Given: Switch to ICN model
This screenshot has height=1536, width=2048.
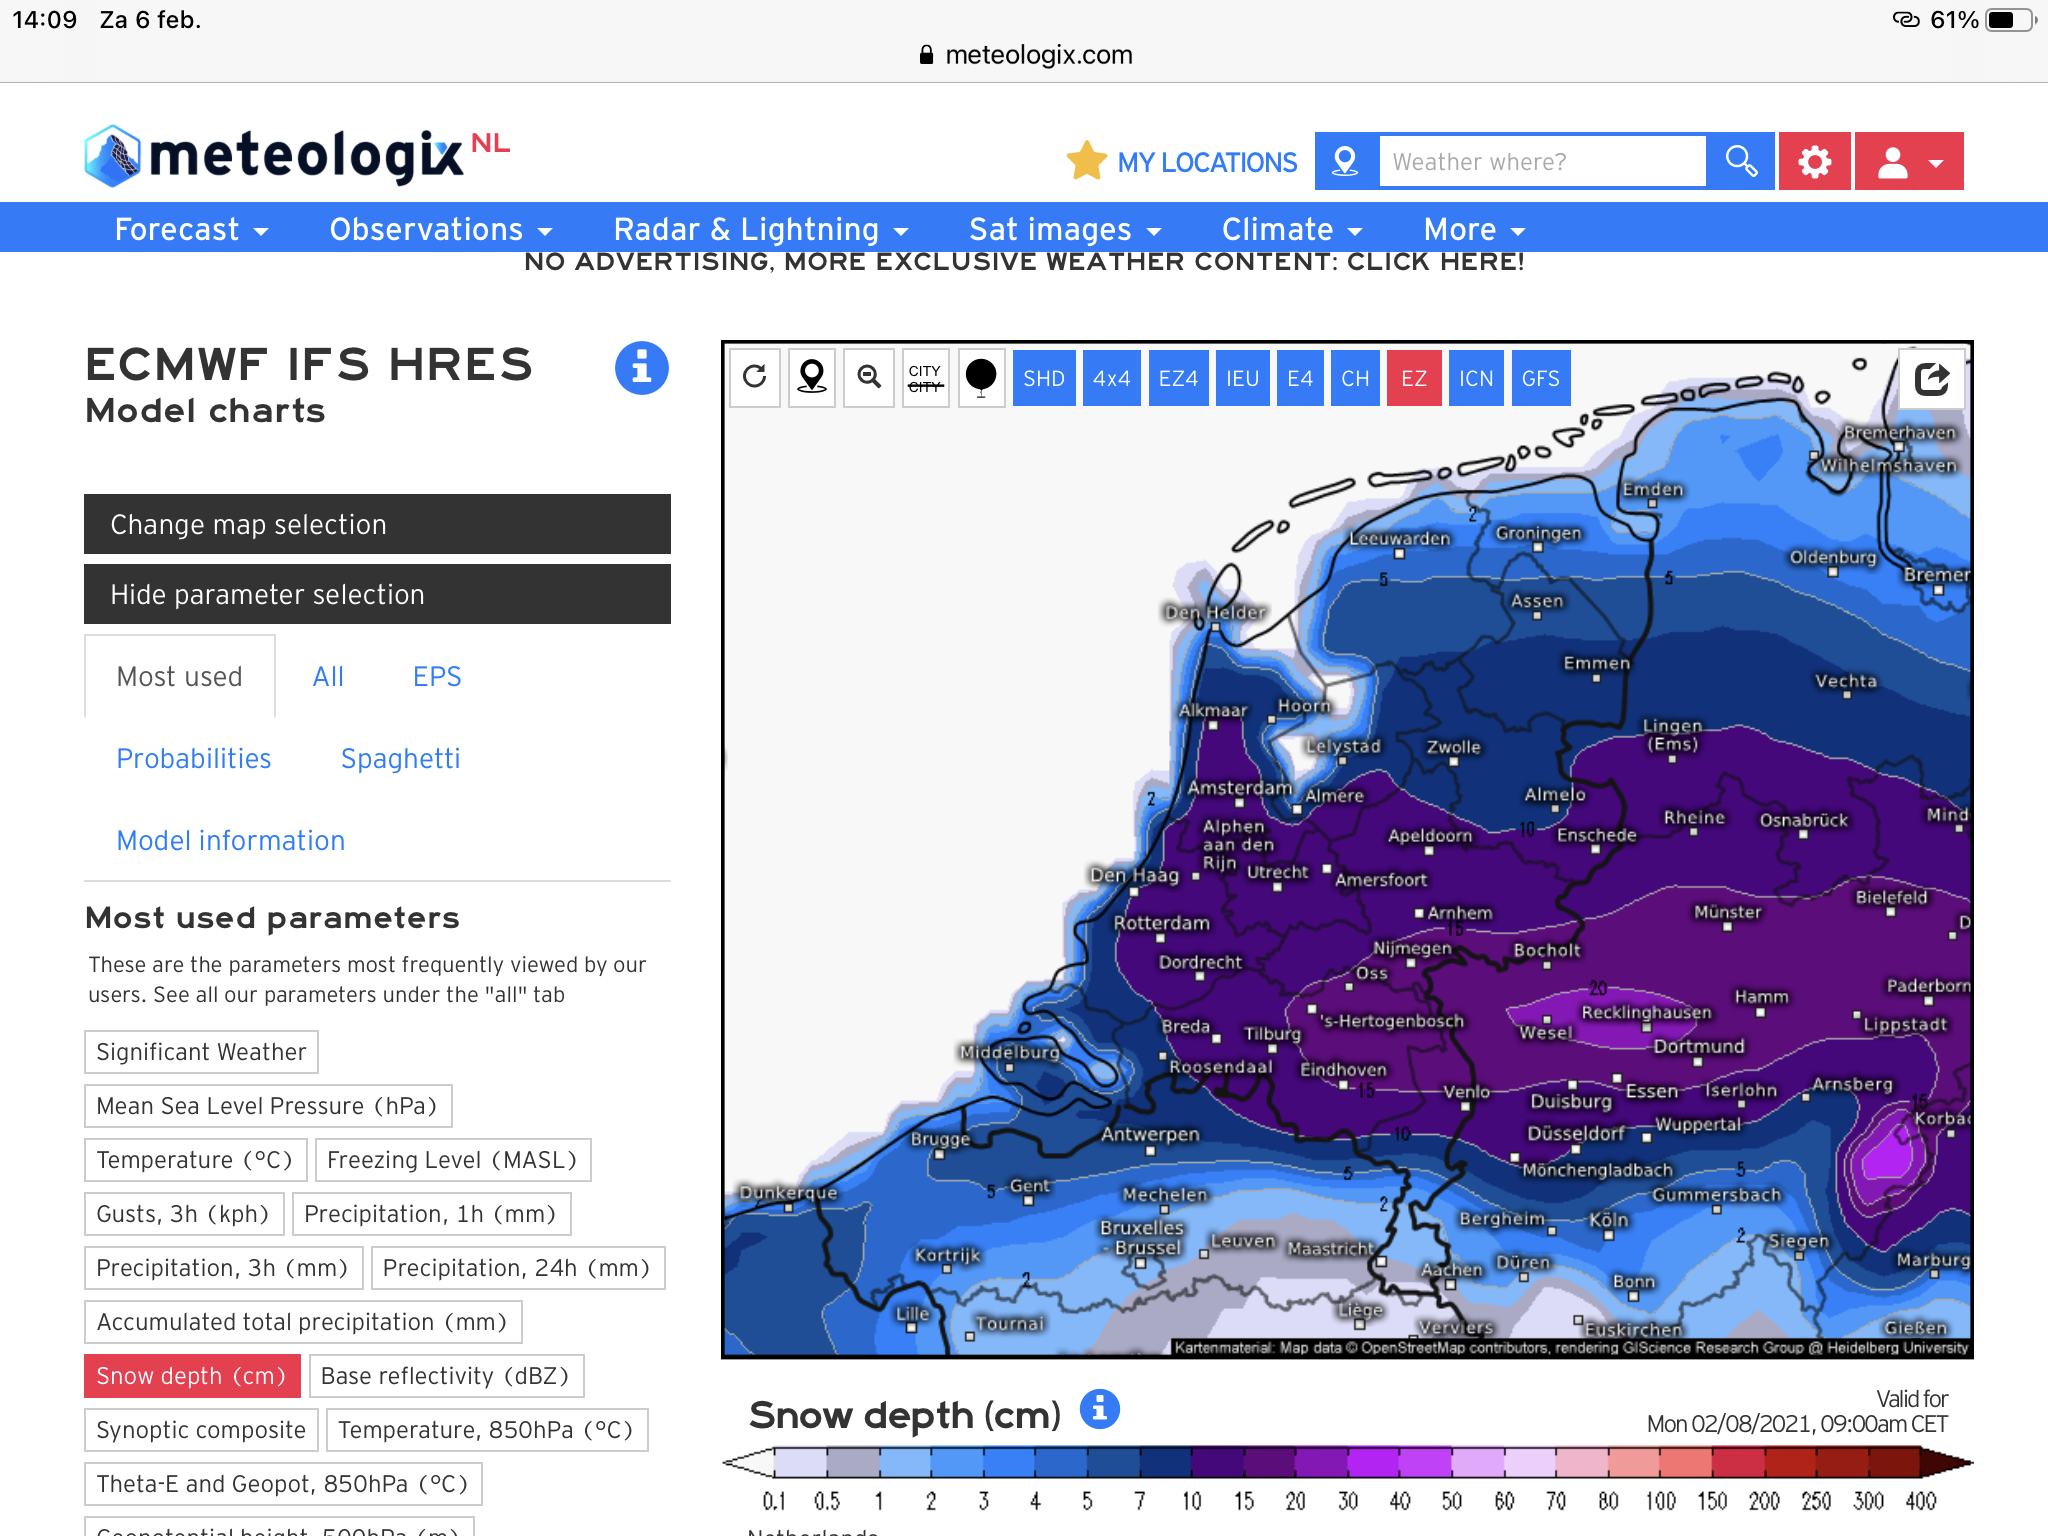Looking at the screenshot, I should click(x=1476, y=378).
